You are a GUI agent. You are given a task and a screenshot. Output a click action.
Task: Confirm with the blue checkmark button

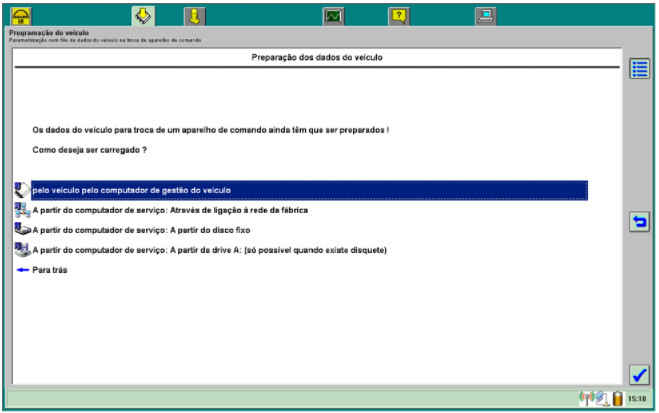coord(639,375)
